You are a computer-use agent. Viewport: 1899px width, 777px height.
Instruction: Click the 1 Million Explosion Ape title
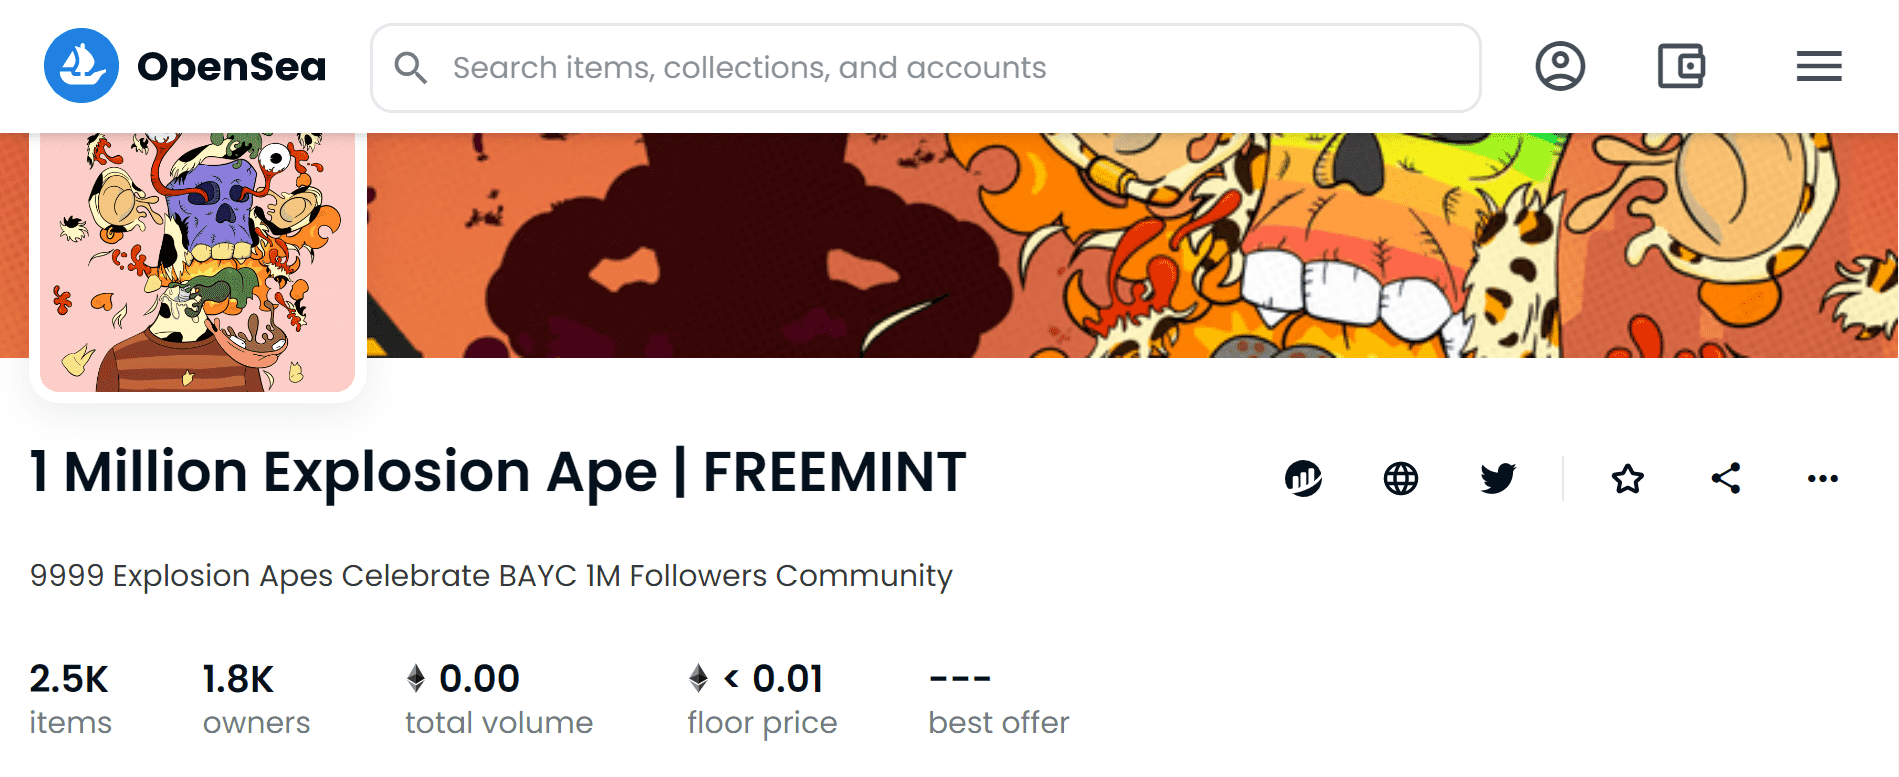click(497, 472)
